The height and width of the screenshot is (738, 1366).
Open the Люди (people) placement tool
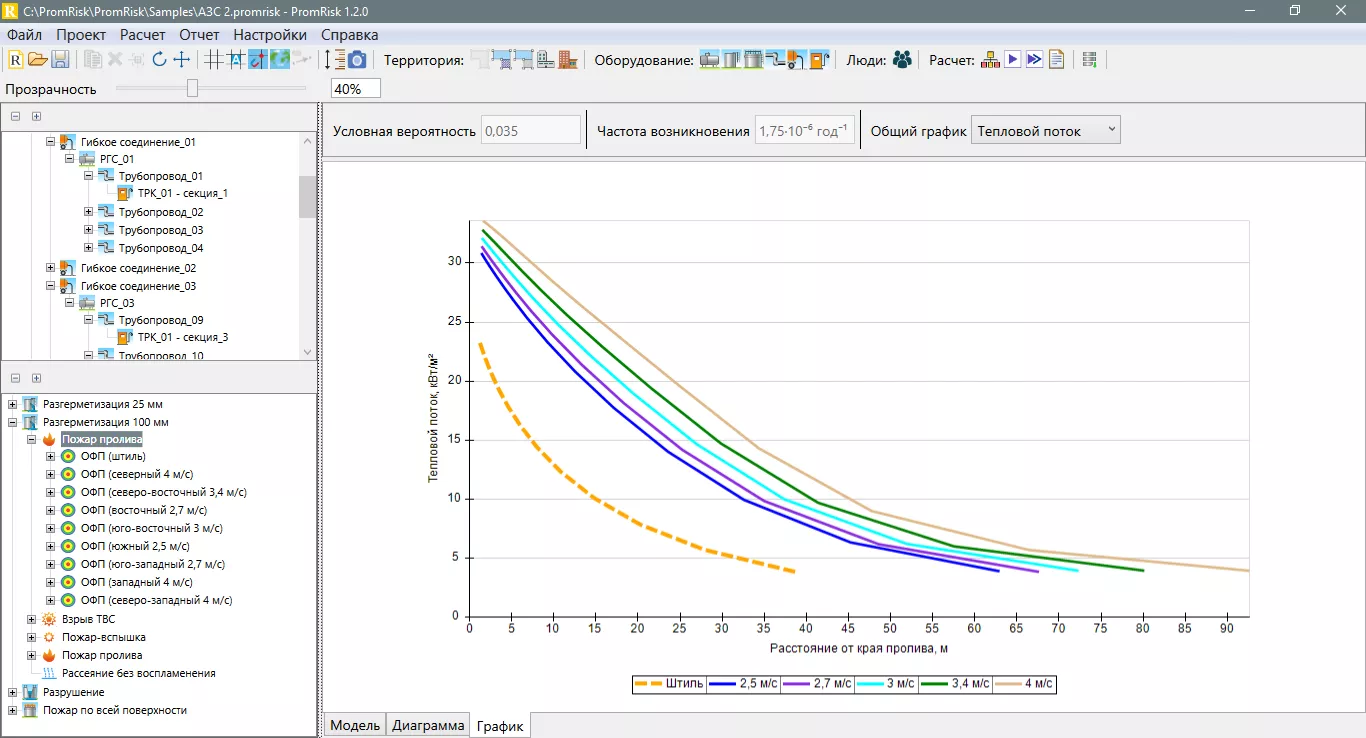(901, 59)
